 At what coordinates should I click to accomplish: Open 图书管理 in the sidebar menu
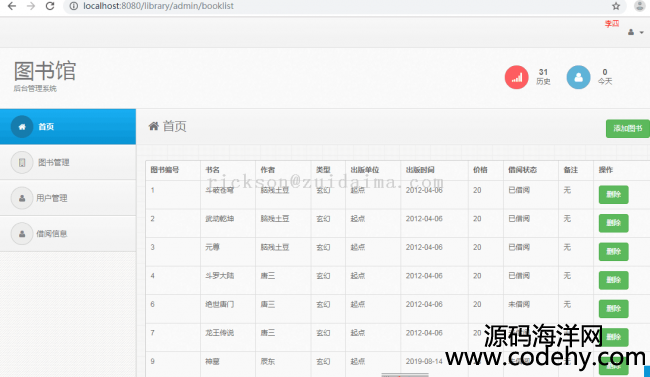tap(68, 162)
